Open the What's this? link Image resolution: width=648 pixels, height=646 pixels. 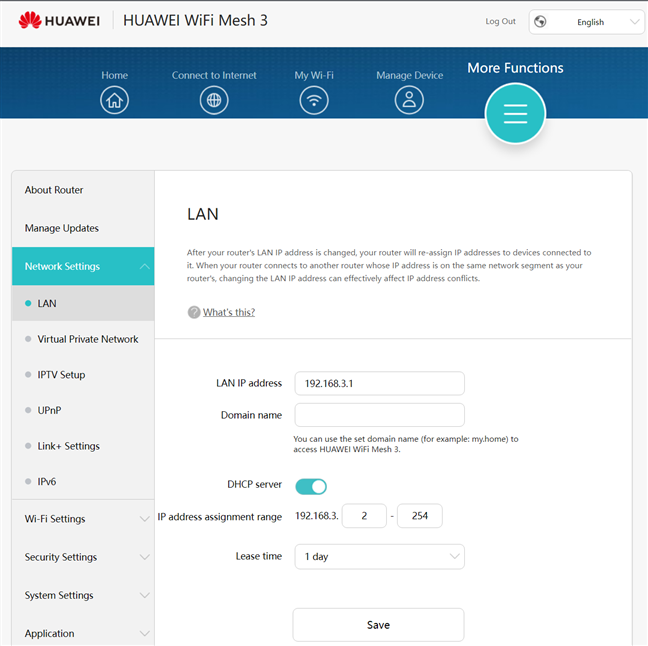tap(229, 312)
